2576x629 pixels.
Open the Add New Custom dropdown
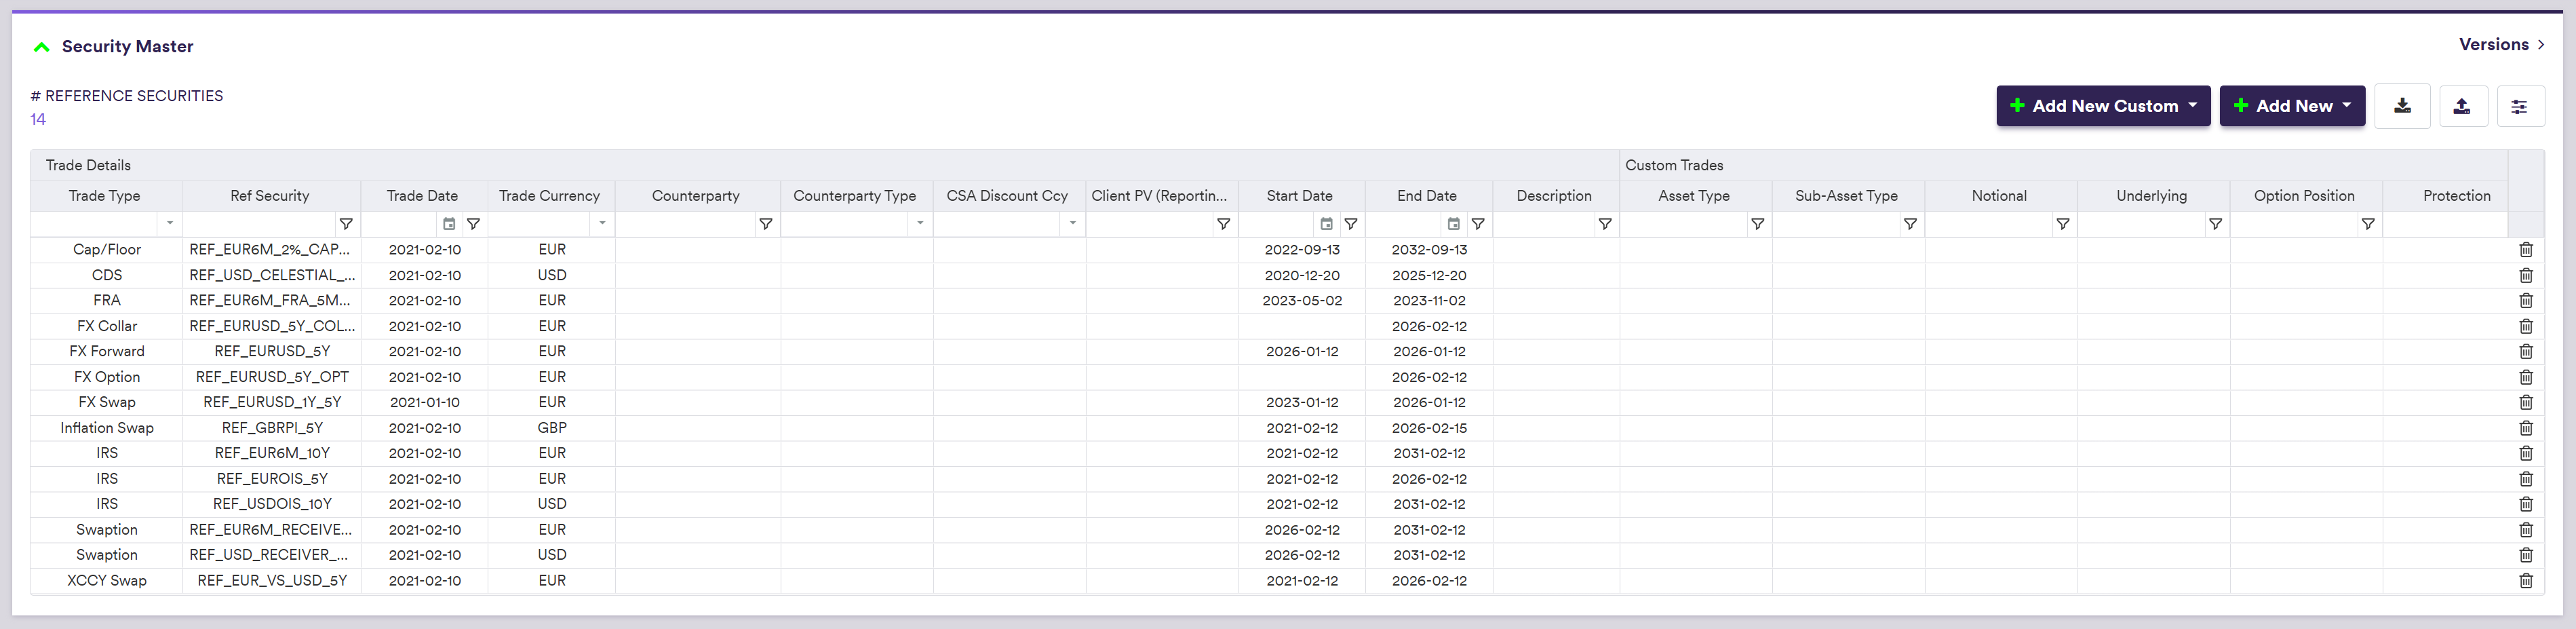click(x=2102, y=106)
